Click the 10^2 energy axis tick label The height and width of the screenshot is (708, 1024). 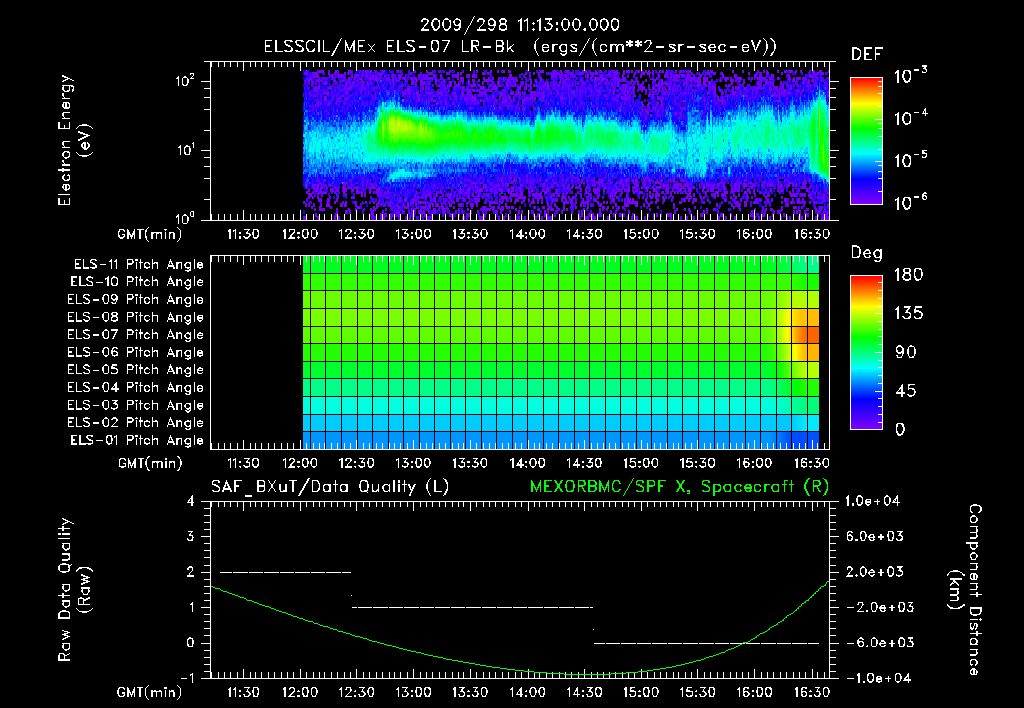point(185,81)
